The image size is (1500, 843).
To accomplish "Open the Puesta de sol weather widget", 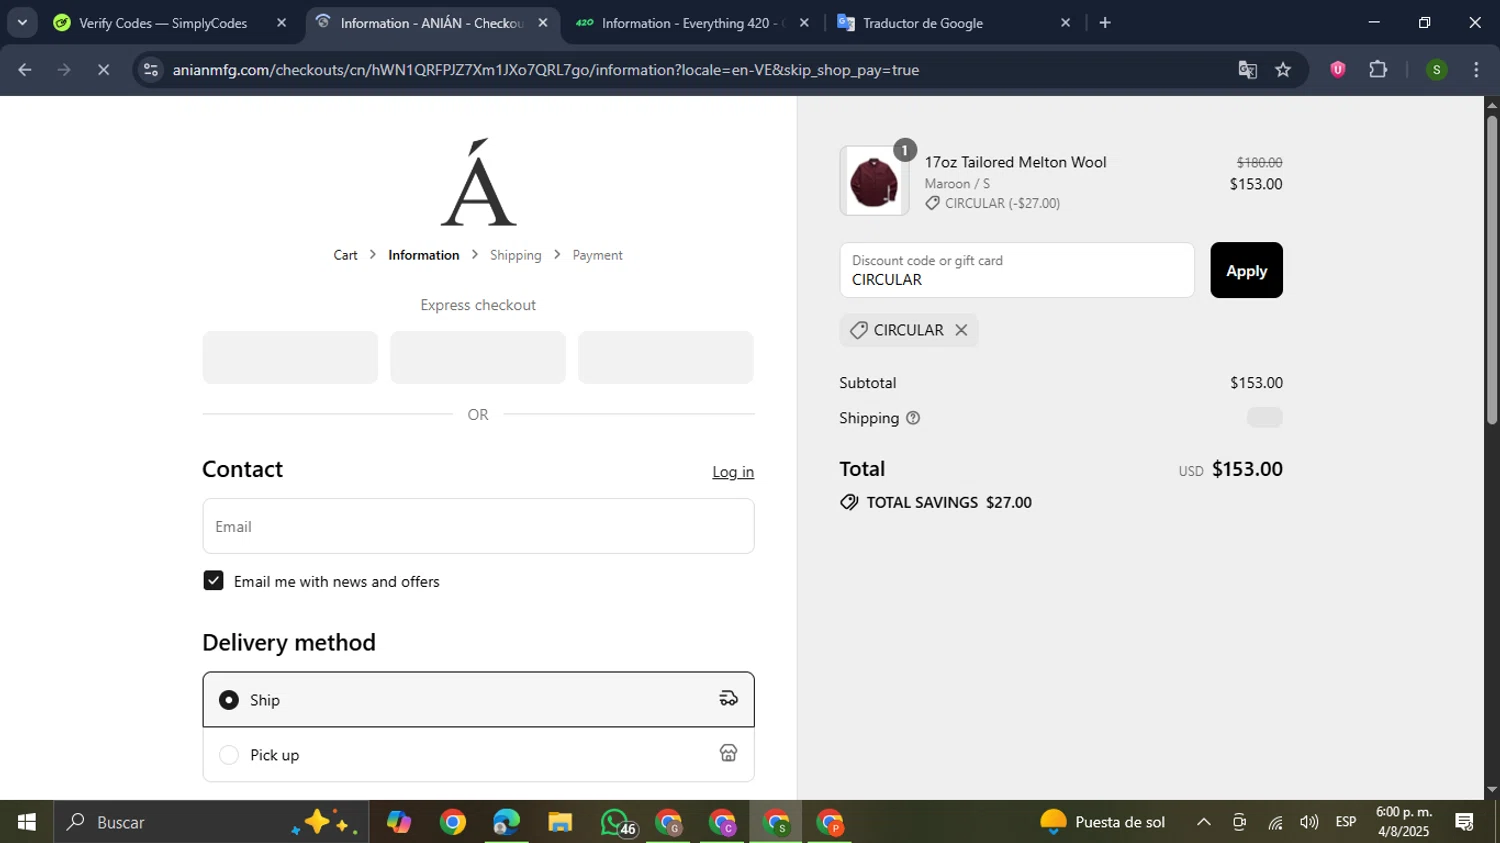I will pos(1102,822).
